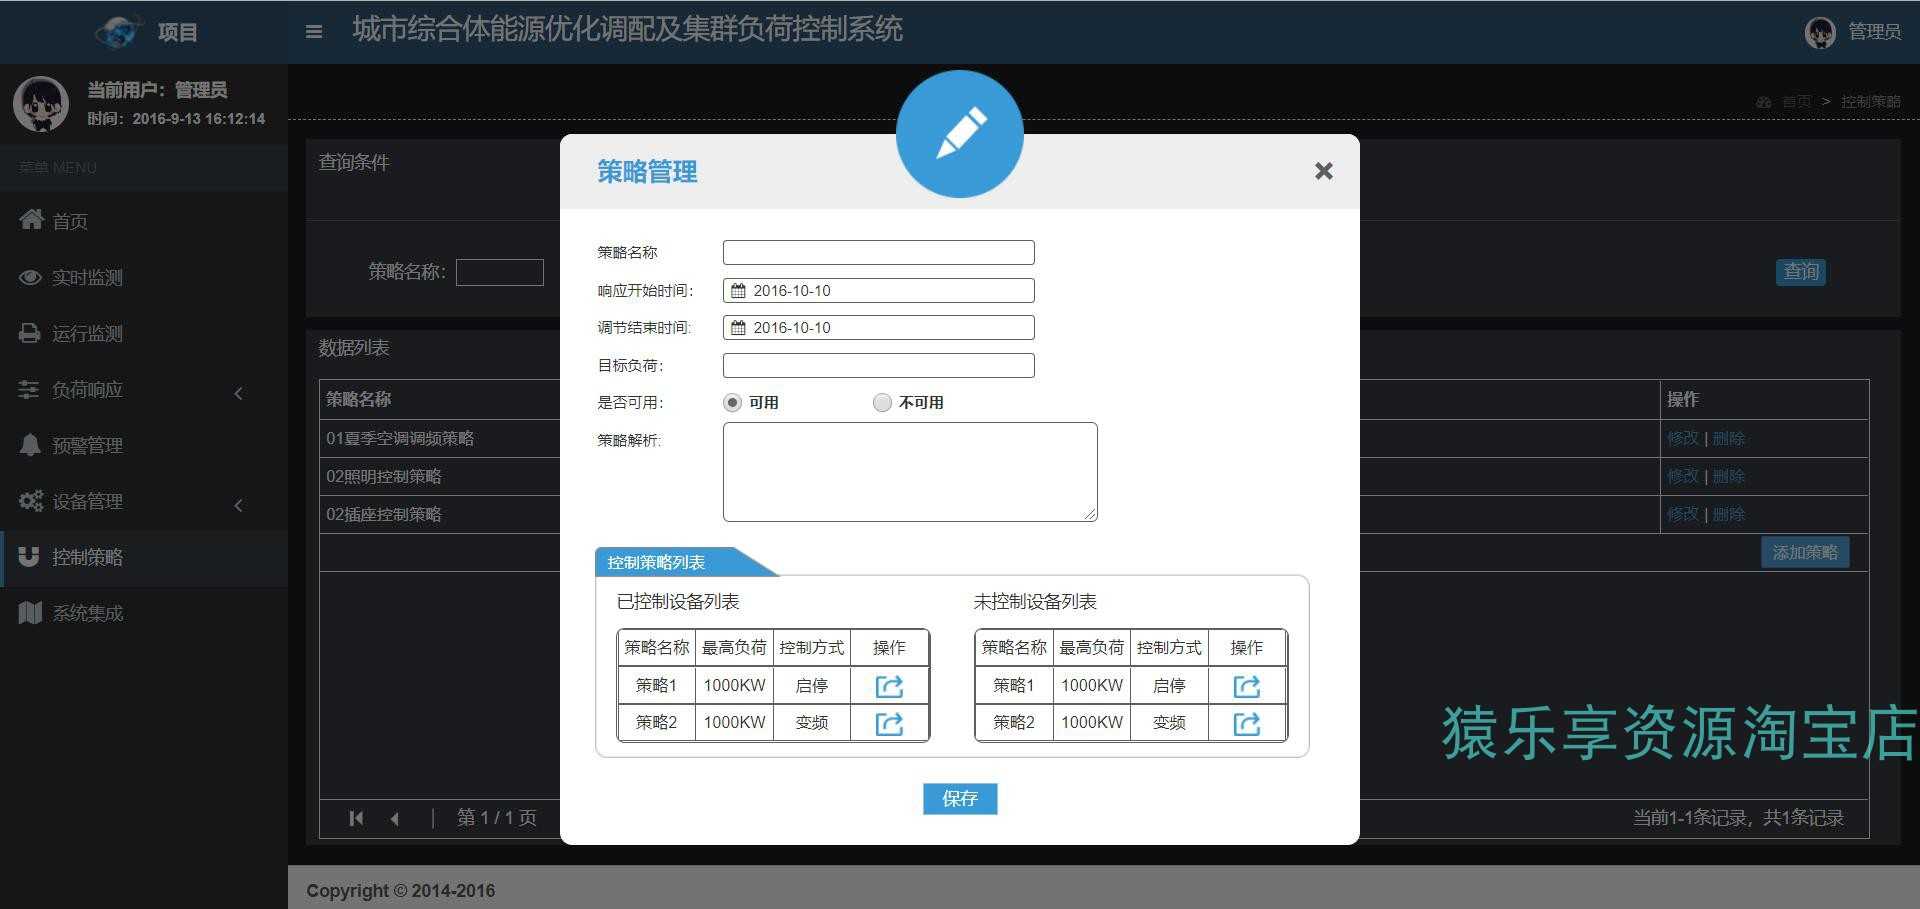Click 启停 cell in 已控制设备列表
The width and height of the screenshot is (1920, 909).
tap(812, 686)
